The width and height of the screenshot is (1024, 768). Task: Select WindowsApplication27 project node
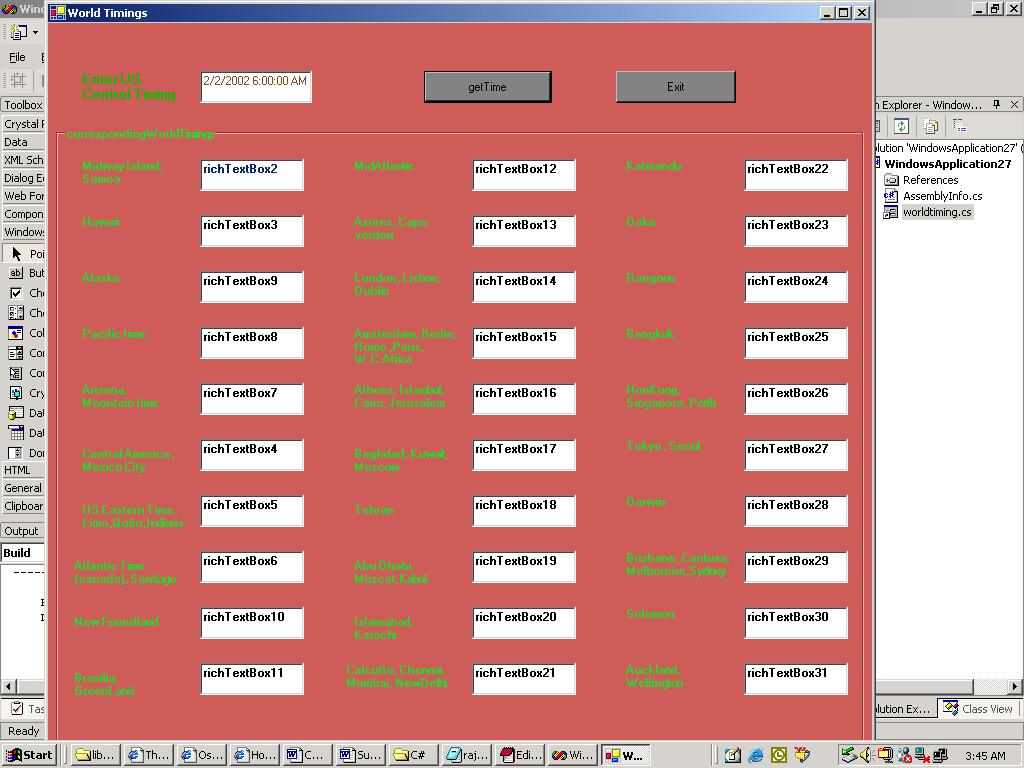point(948,164)
